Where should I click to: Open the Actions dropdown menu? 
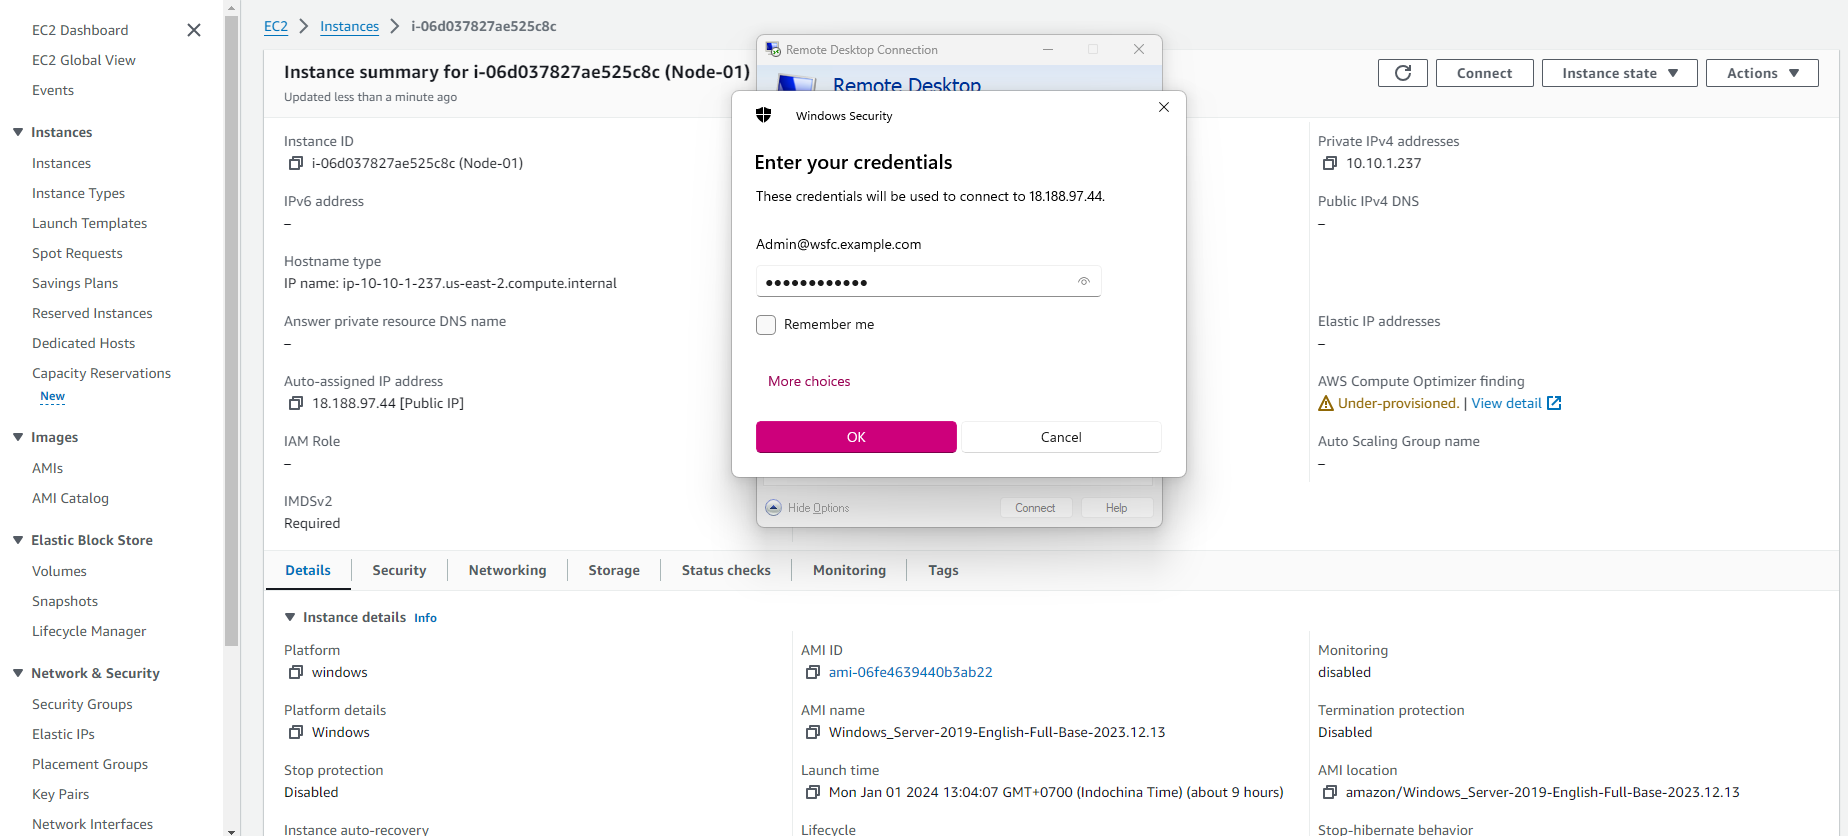coord(1761,73)
